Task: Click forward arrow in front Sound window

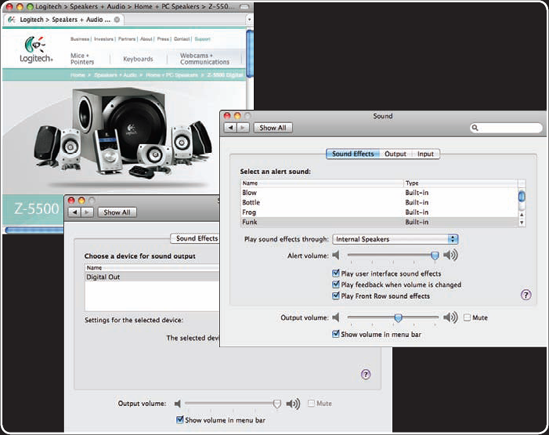Action: [243, 128]
